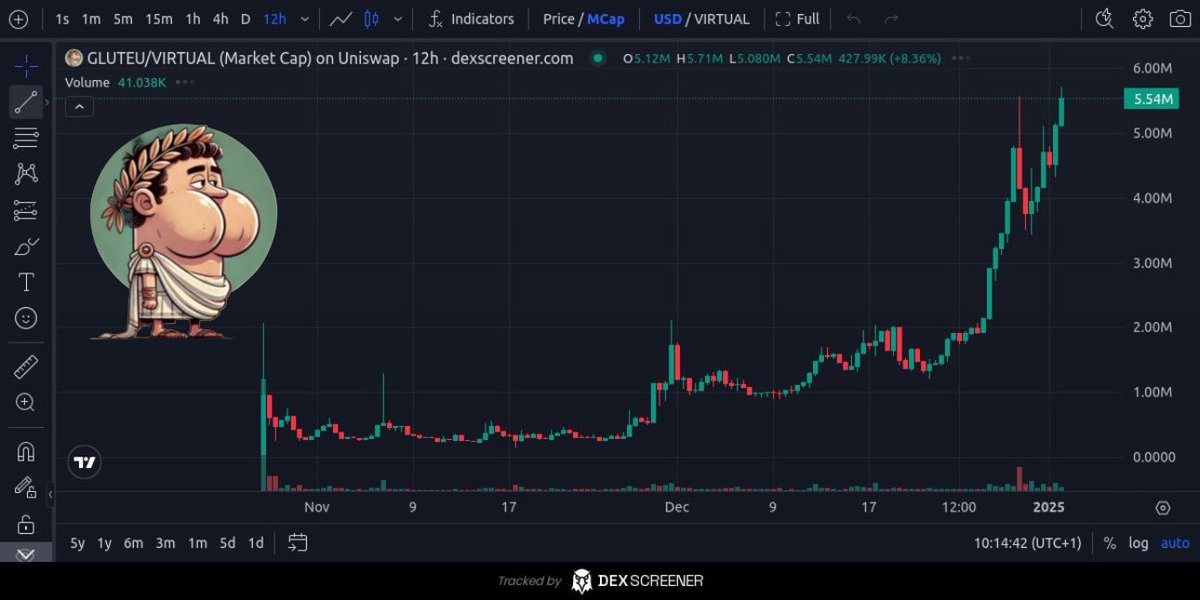This screenshot has width=1200, height=600.
Task: Open price scale settings gear at bottom right
Action: 1162,508
